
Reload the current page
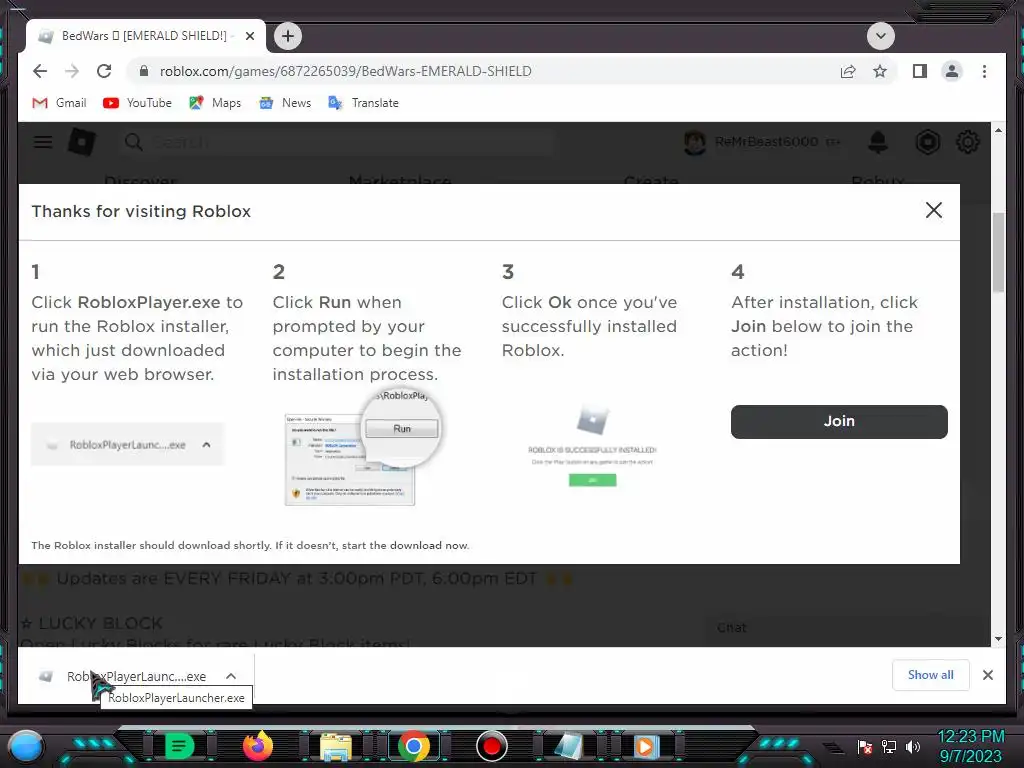point(104,71)
